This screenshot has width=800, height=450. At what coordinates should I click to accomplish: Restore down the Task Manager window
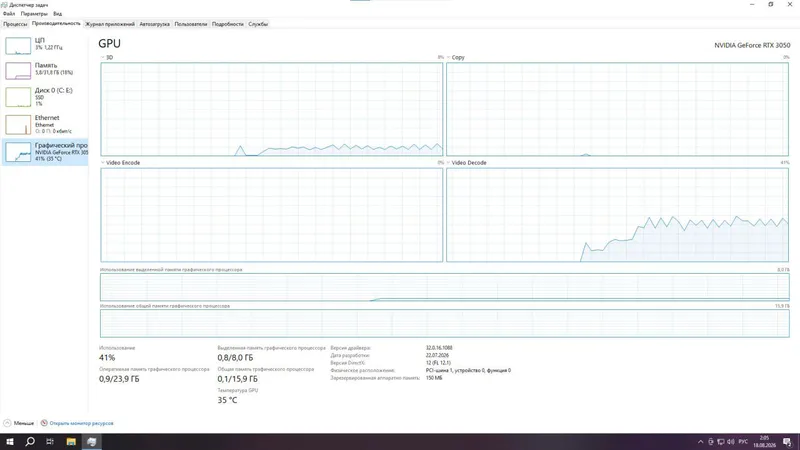(x=771, y=5)
